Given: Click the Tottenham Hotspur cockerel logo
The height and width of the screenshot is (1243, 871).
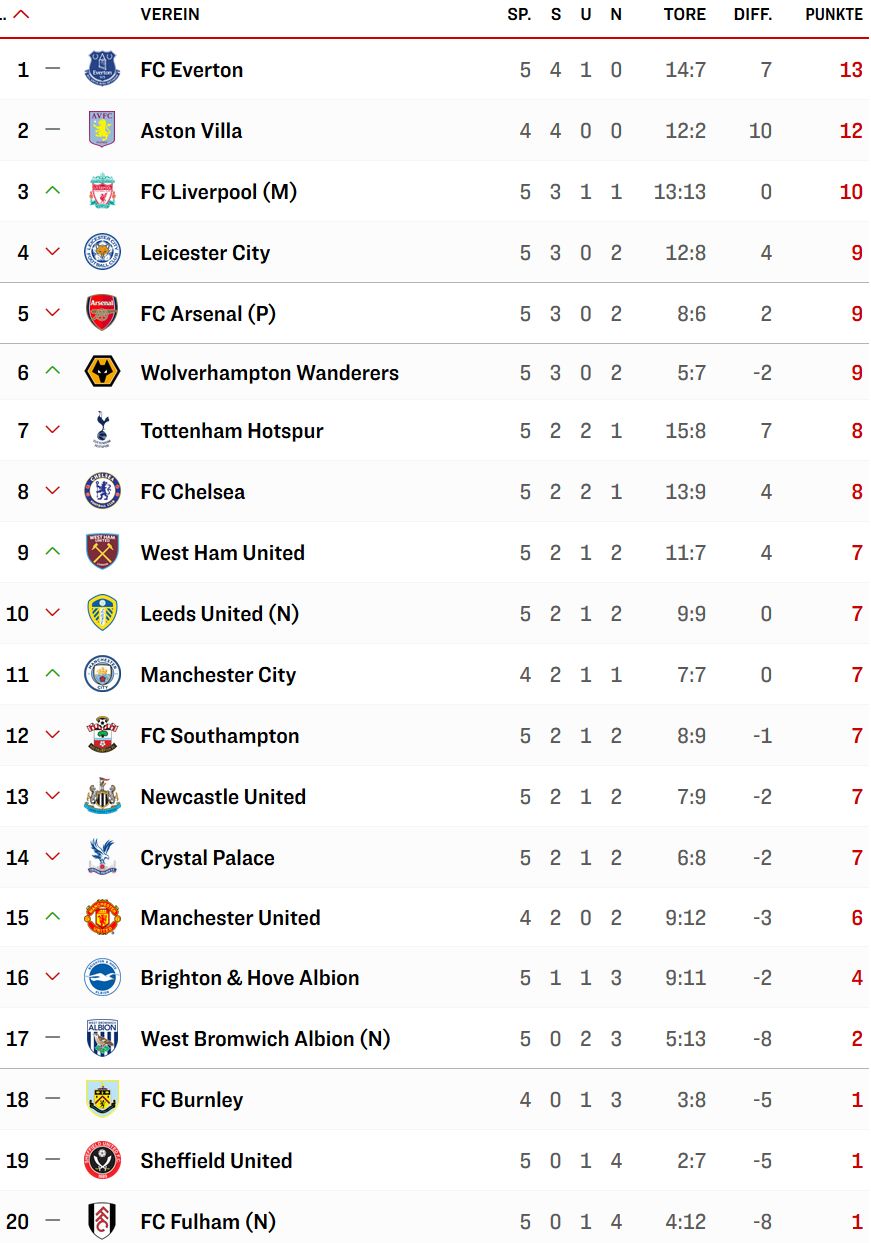Looking at the screenshot, I should tap(102, 430).
